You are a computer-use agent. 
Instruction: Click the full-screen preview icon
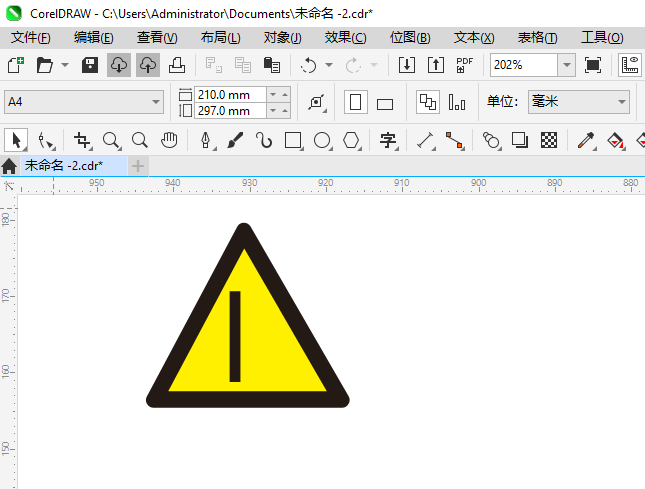593,65
